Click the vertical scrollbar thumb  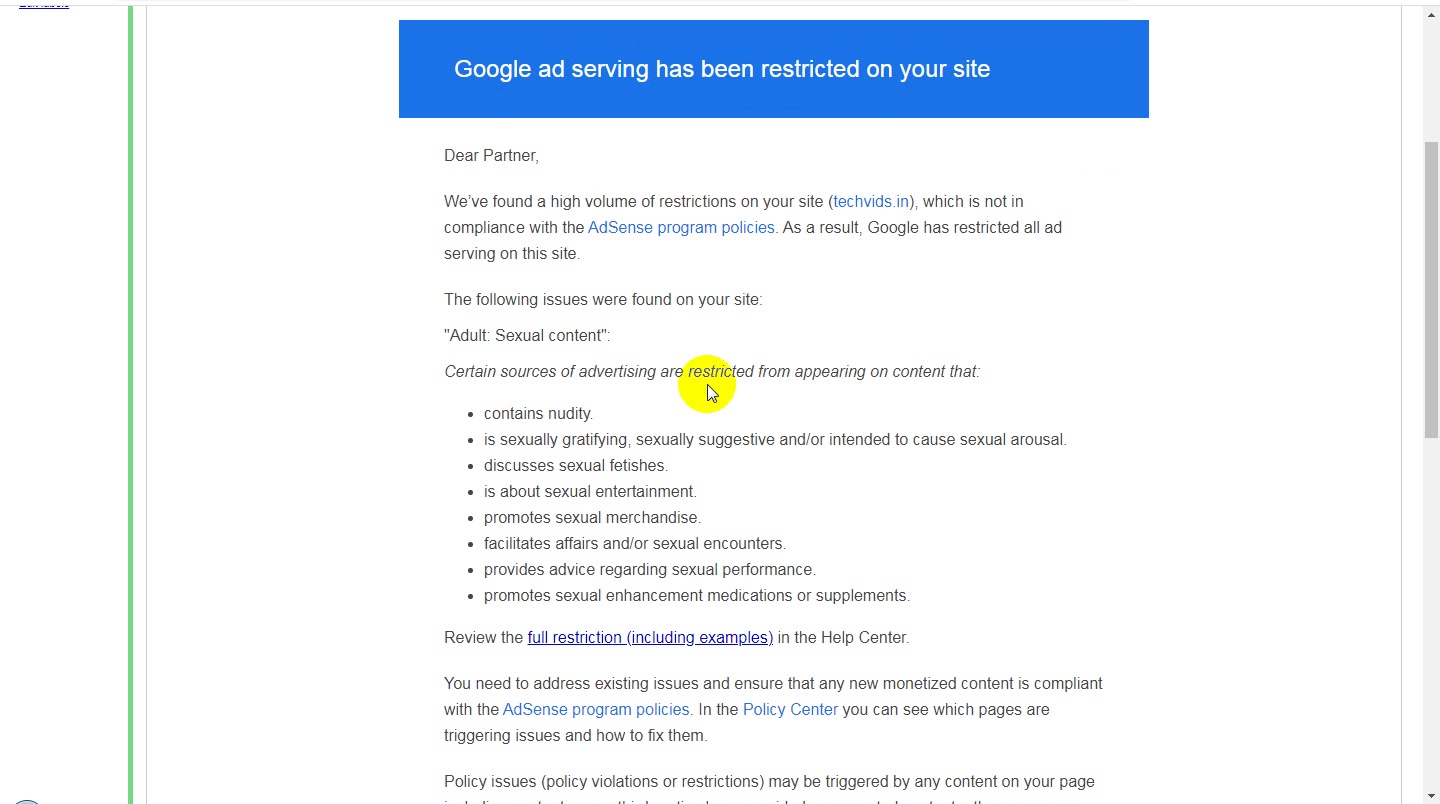coord(1431,290)
